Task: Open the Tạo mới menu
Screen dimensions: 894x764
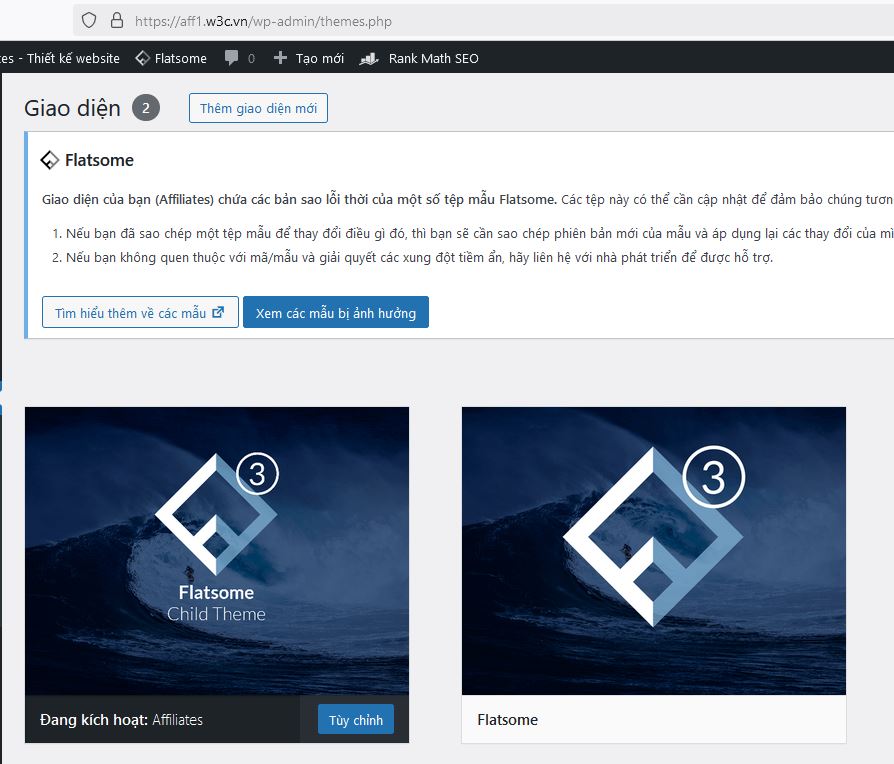Action: click(308, 58)
